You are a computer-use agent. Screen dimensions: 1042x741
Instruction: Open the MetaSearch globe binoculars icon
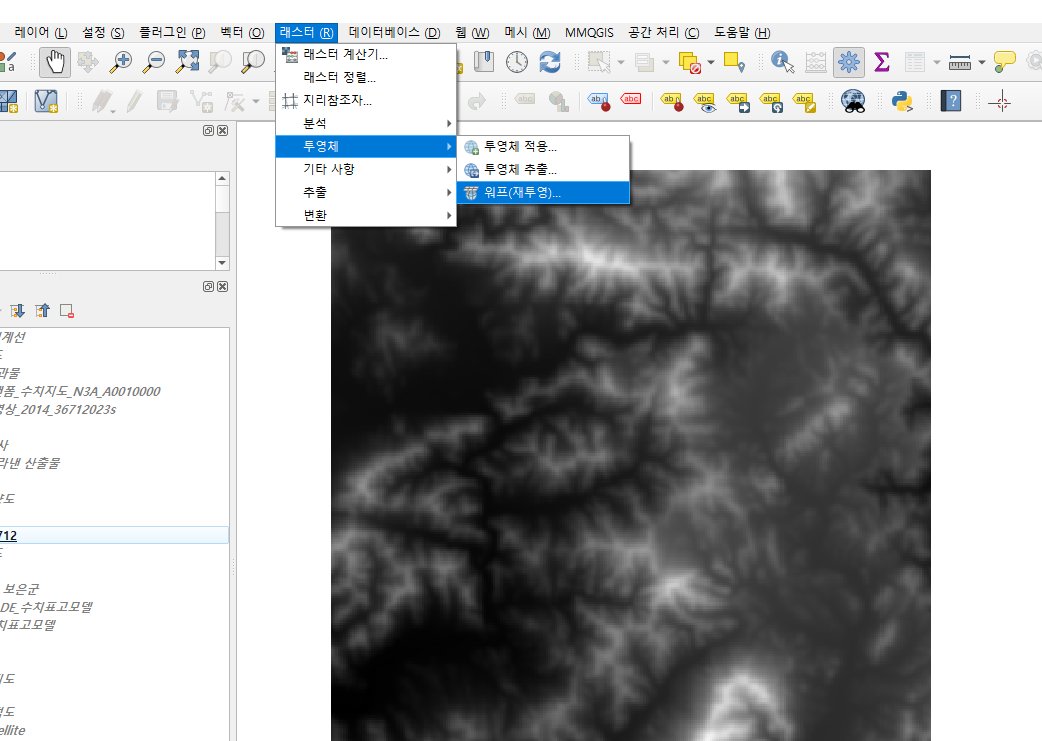pyautogui.click(x=853, y=101)
